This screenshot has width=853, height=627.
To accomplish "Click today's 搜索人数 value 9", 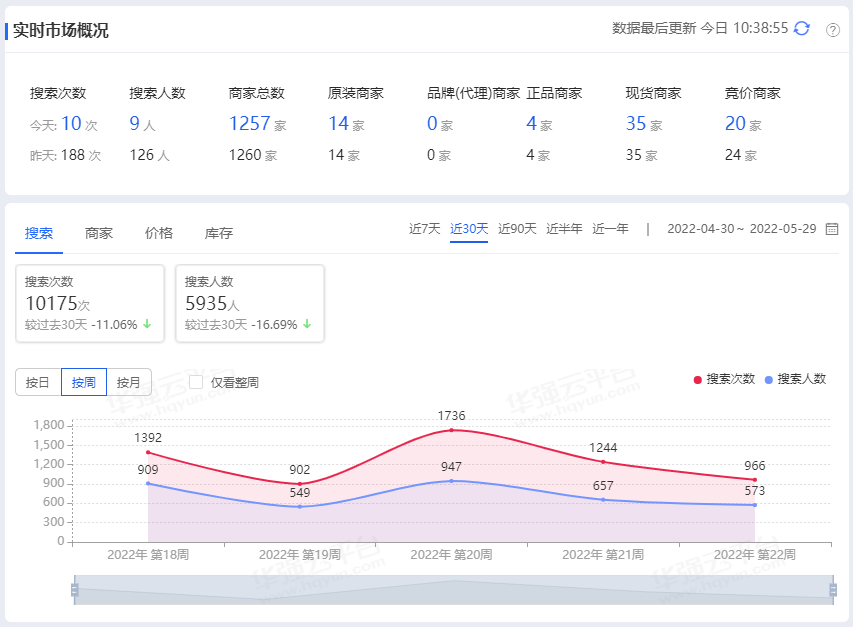I will [134, 123].
